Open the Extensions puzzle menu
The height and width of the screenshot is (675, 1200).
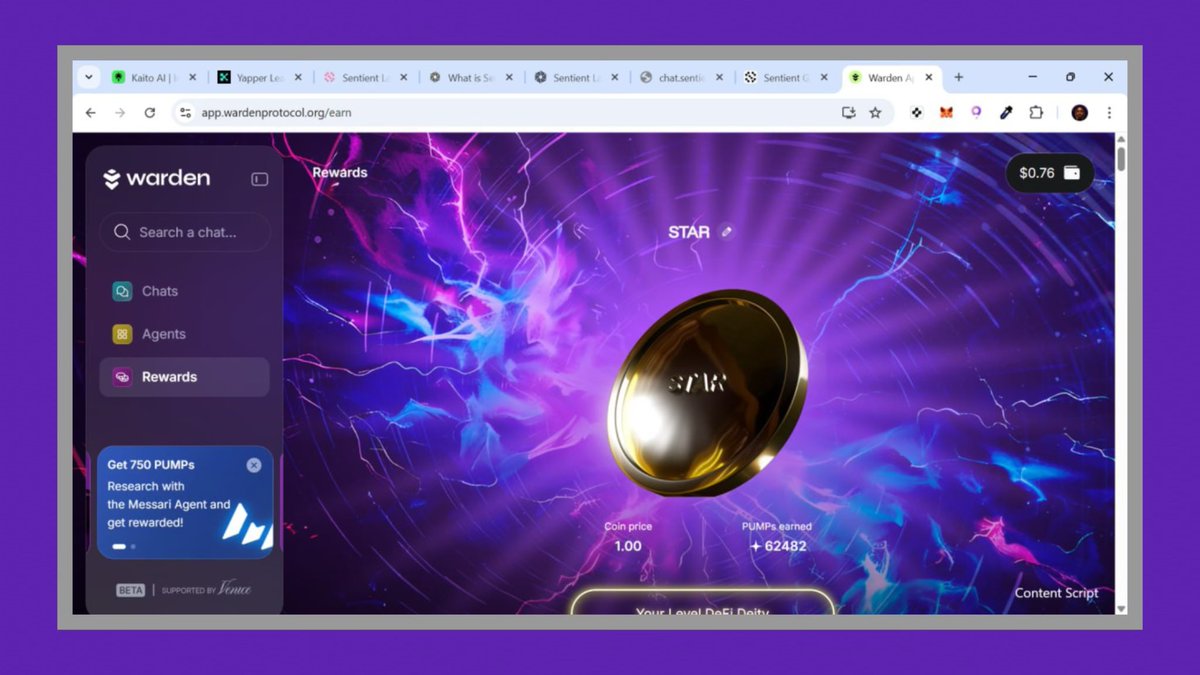pyautogui.click(x=1036, y=113)
